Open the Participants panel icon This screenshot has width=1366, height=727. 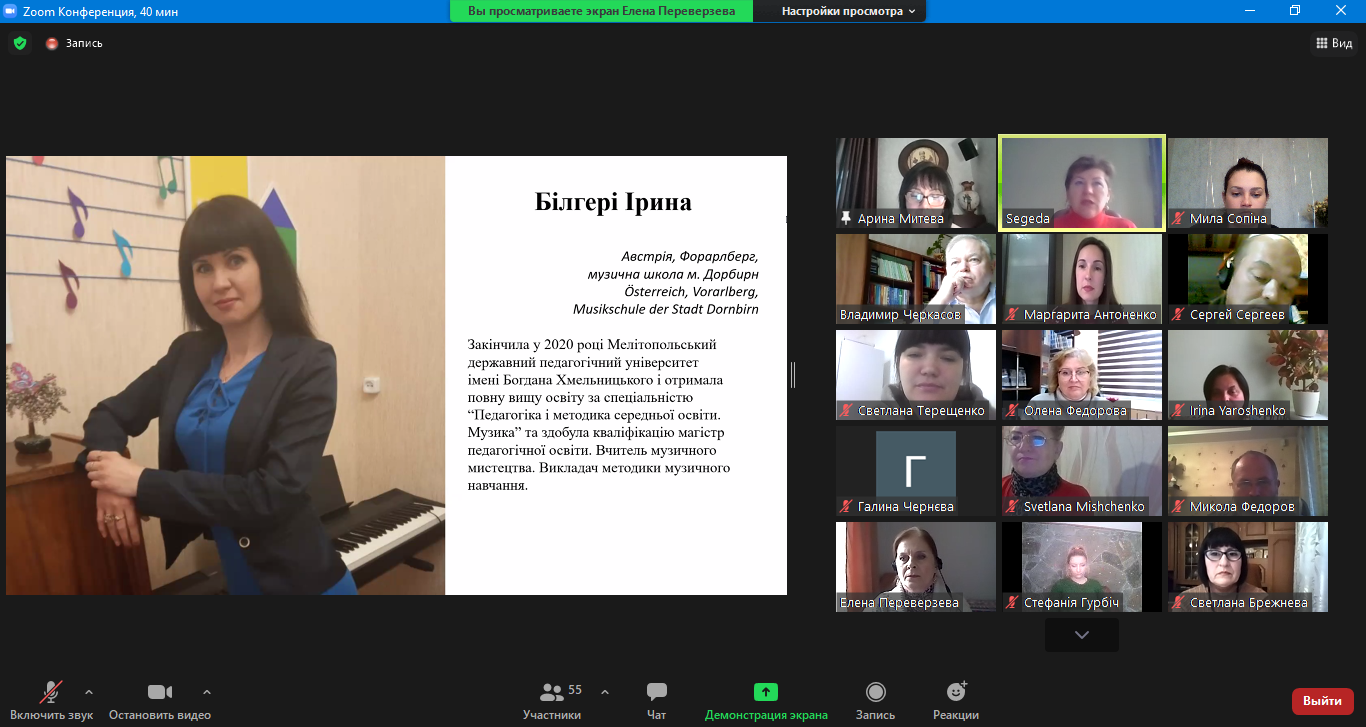point(551,692)
